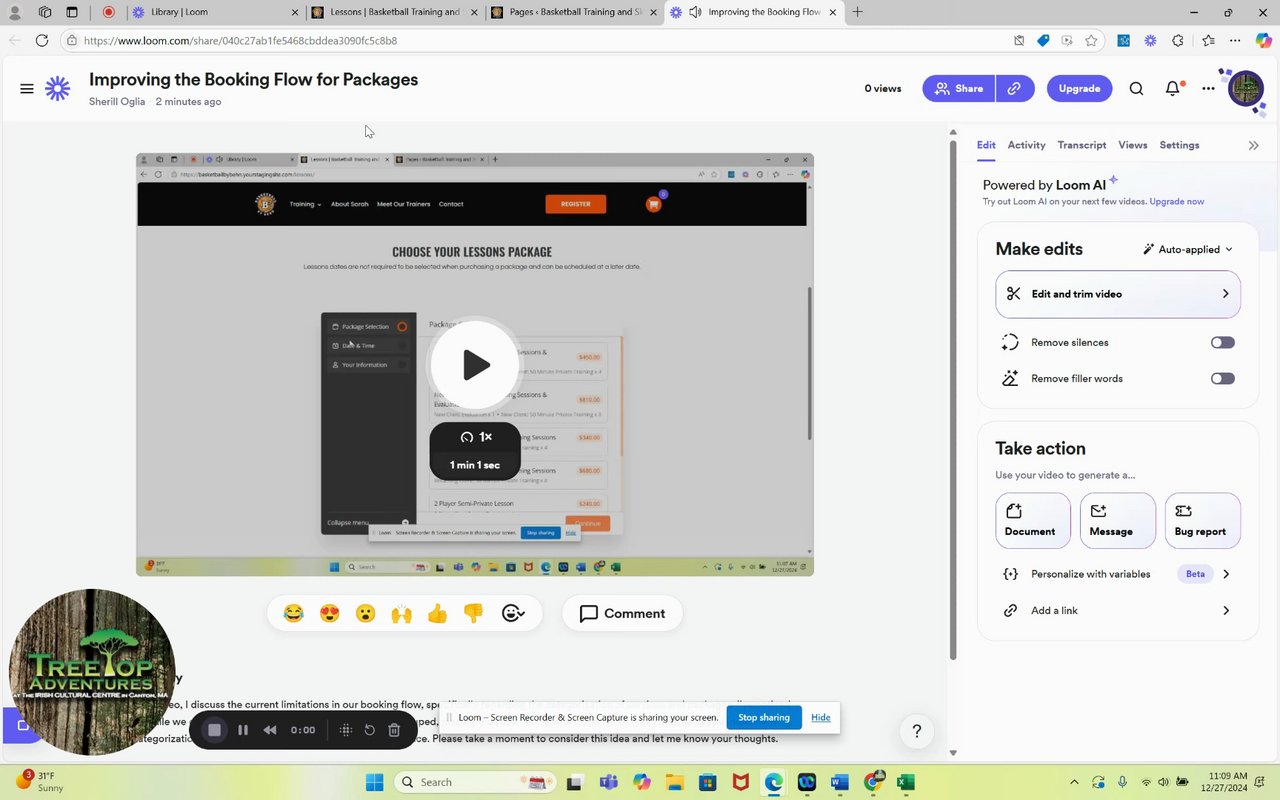
Task: Click the Windows taskbar Search box
Action: pyautogui.click(x=476, y=782)
